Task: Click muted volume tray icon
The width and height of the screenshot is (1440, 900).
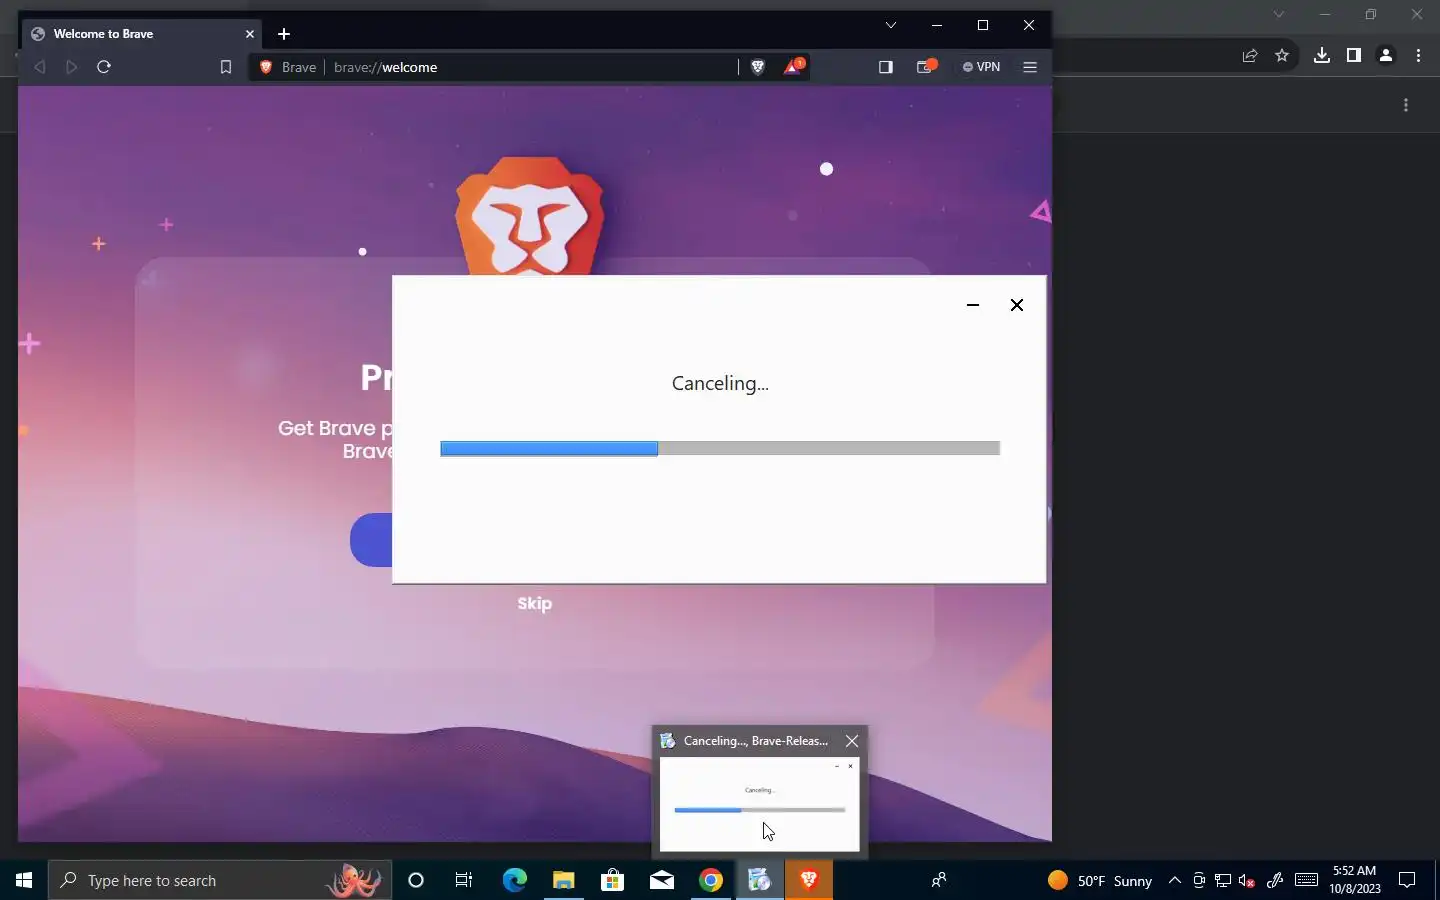Action: [1247, 880]
